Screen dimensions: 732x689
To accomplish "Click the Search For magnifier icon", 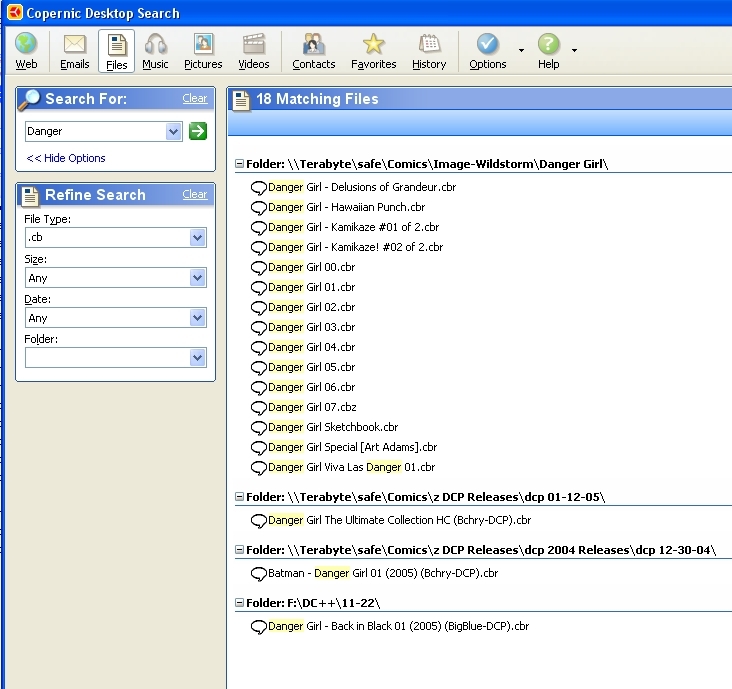I will (x=29, y=99).
